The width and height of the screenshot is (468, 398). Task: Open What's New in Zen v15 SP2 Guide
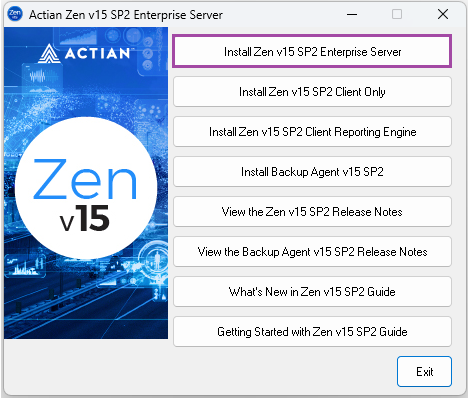[312, 292]
